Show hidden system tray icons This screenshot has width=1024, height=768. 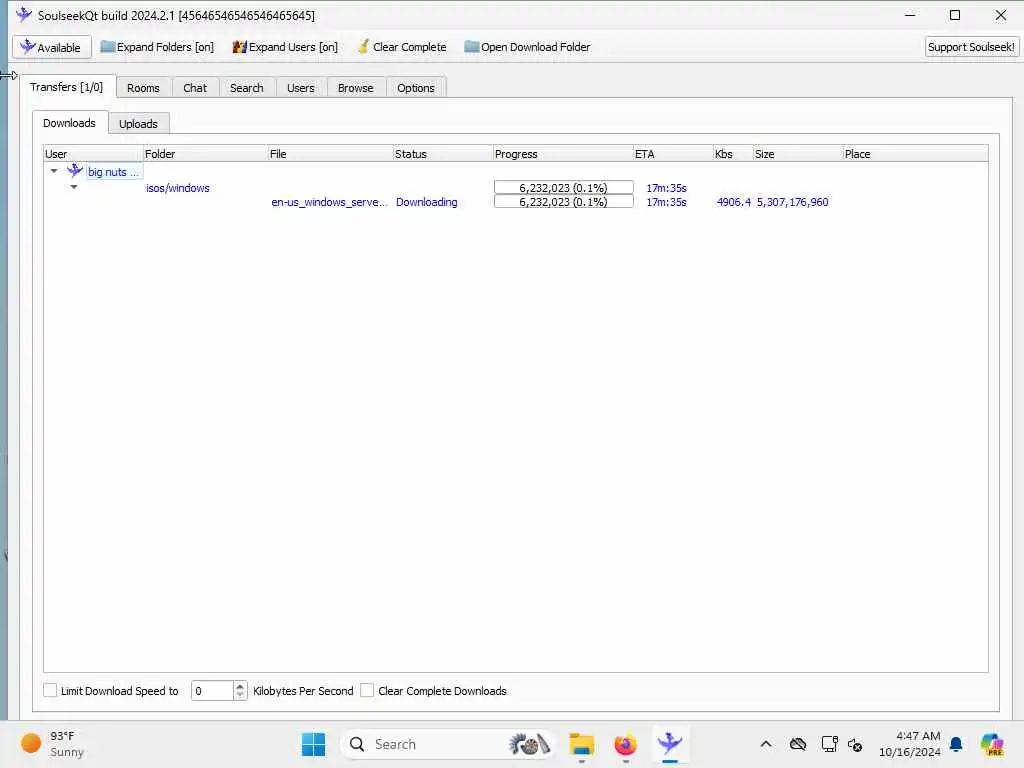(x=766, y=744)
